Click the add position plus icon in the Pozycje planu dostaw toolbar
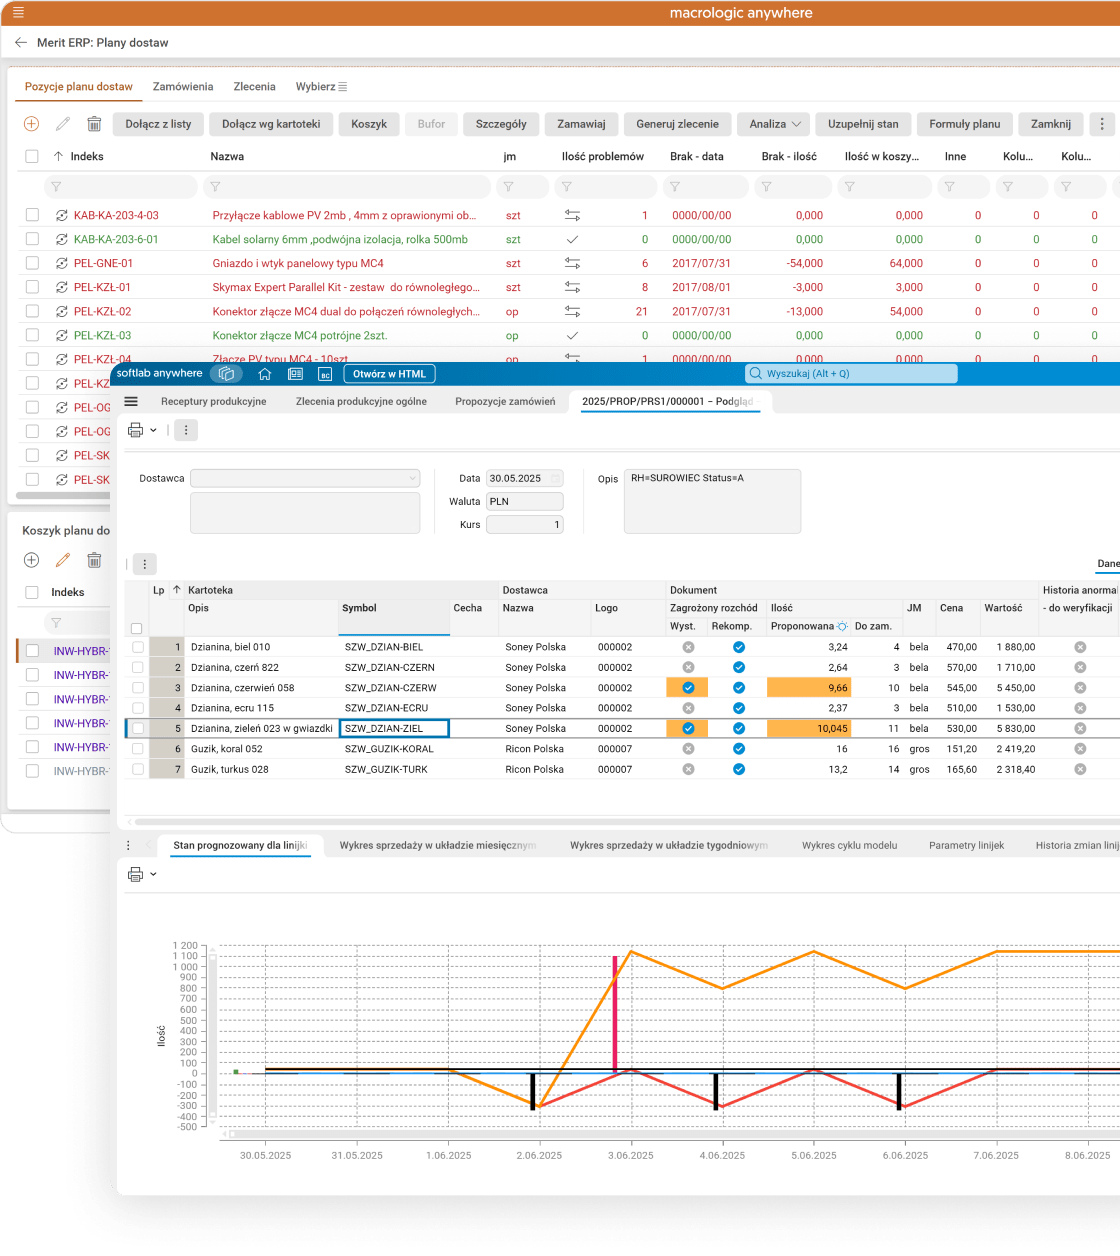Image resolution: width=1120 pixels, height=1256 pixels. (31, 124)
